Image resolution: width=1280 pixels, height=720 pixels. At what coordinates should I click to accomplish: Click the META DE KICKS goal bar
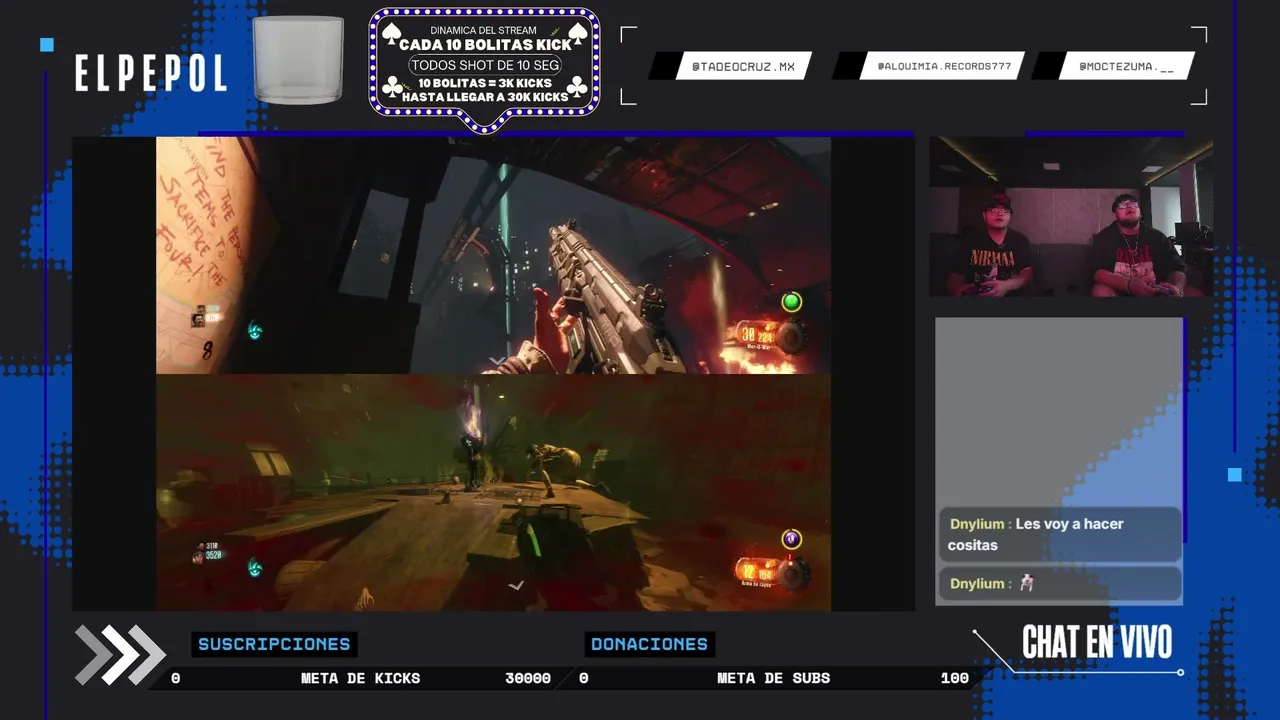tap(361, 678)
